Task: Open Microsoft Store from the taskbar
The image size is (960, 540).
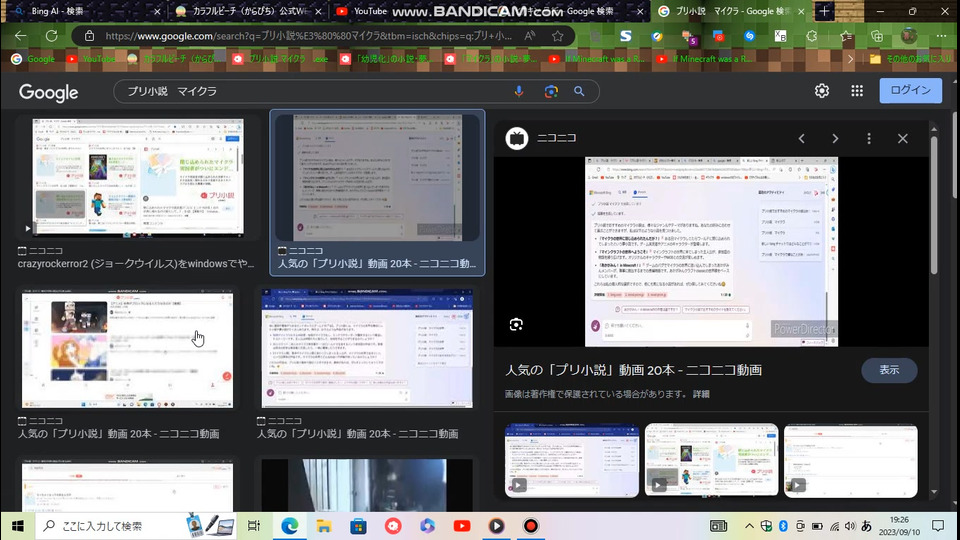Action: click(358, 525)
